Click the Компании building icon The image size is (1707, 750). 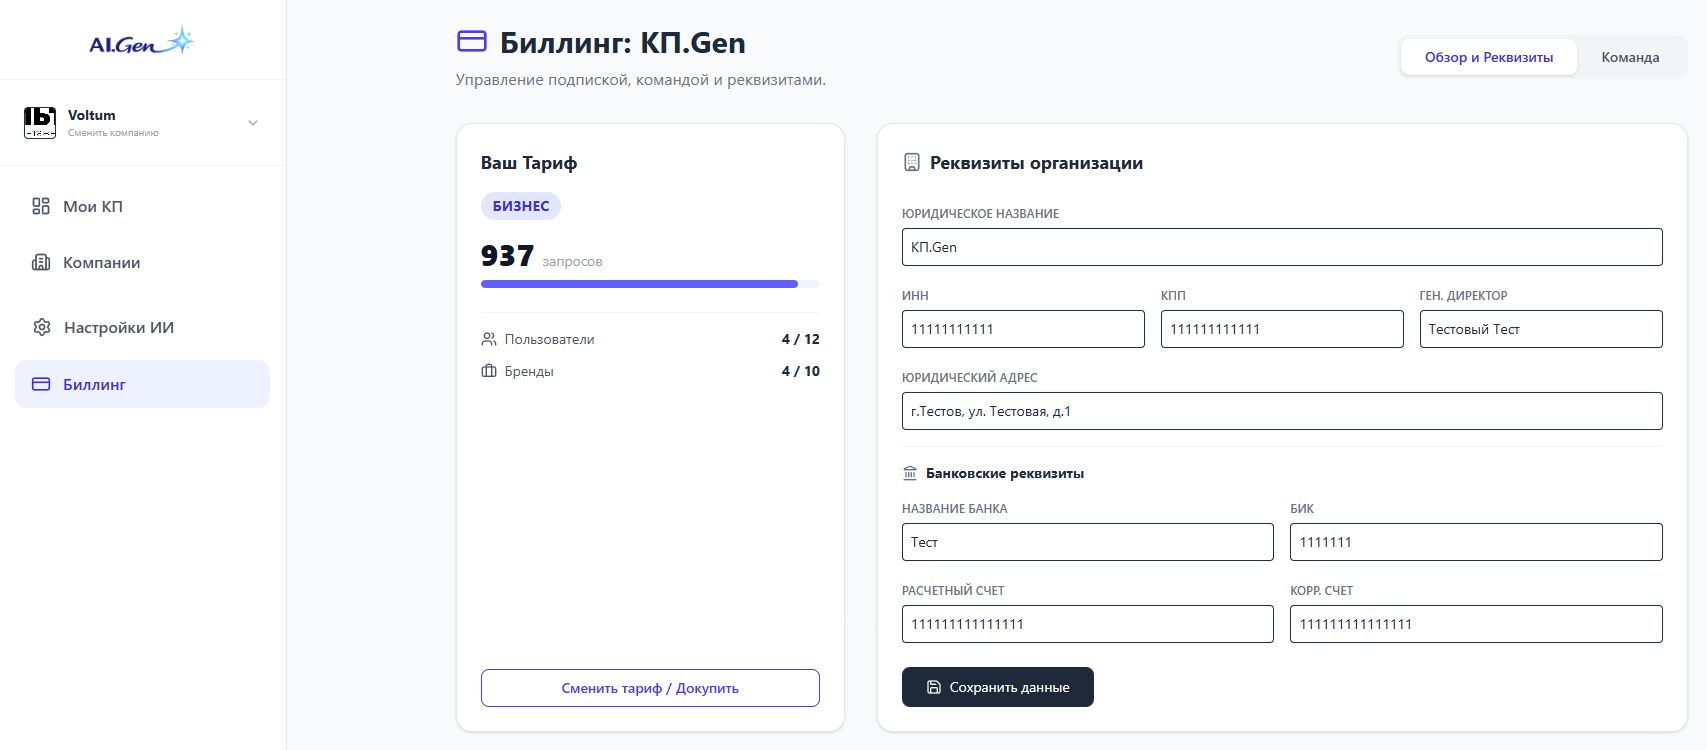41,262
